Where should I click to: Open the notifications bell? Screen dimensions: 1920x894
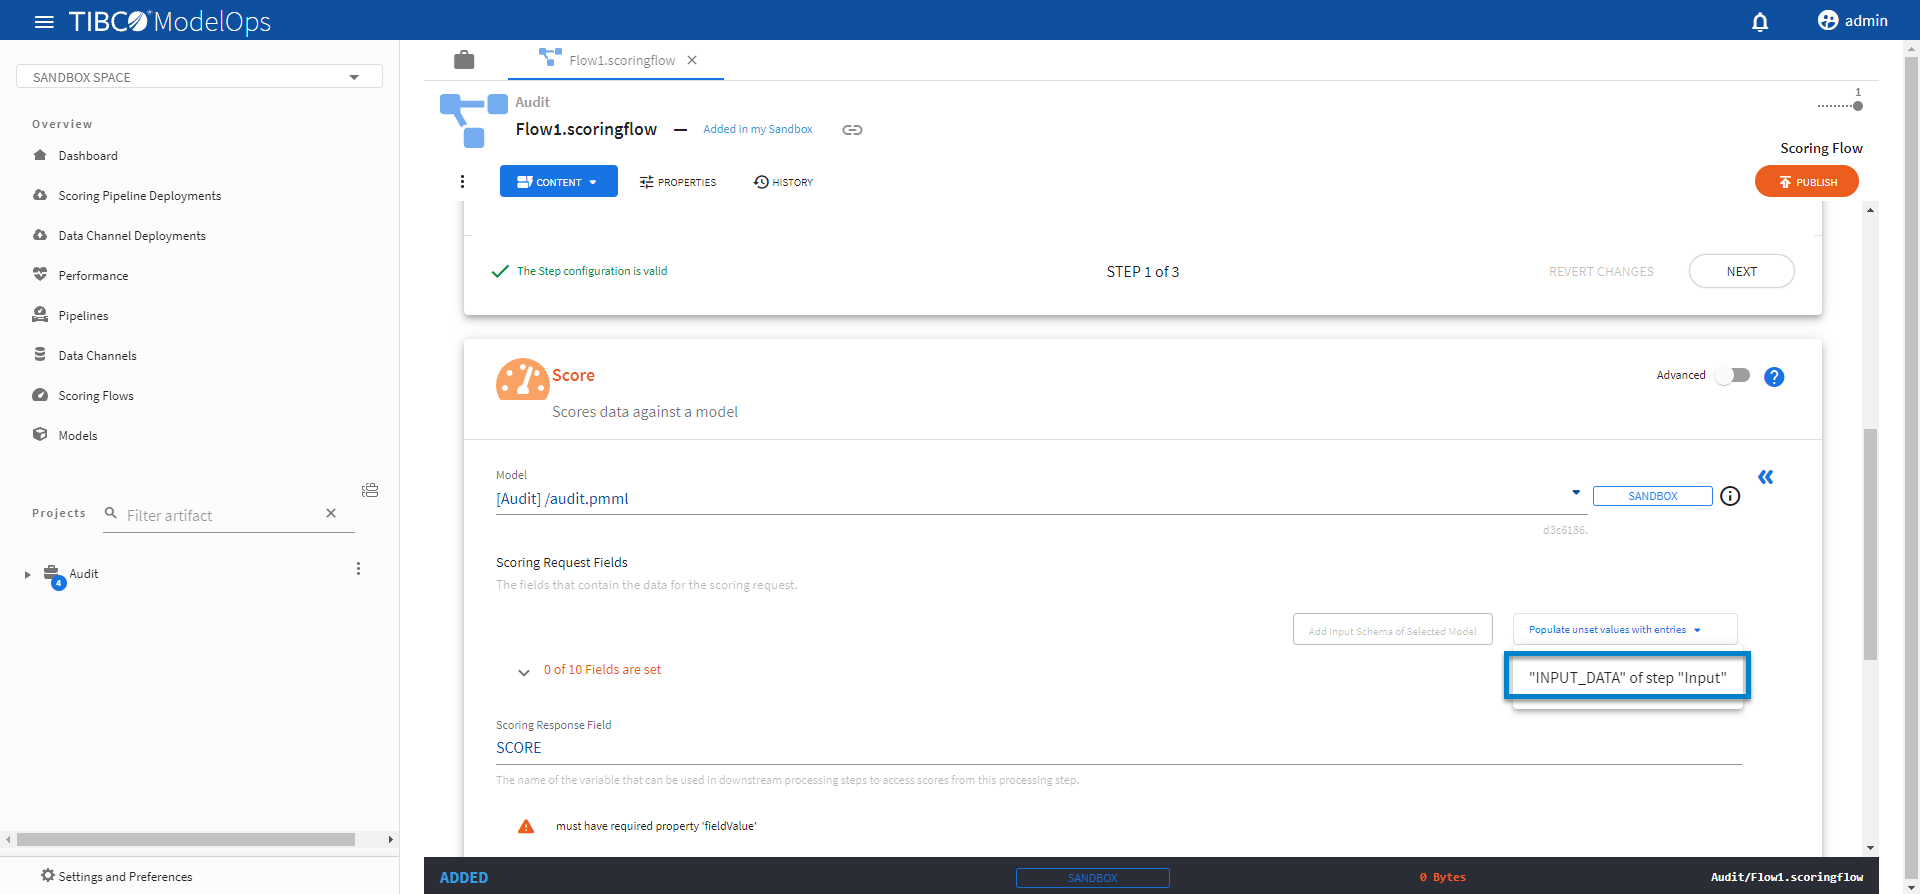(1760, 21)
